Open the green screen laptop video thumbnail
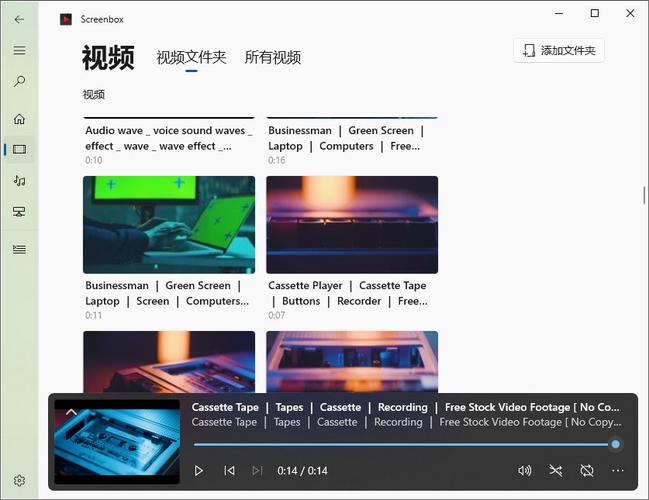The height and width of the screenshot is (500, 649). tap(169, 225)
